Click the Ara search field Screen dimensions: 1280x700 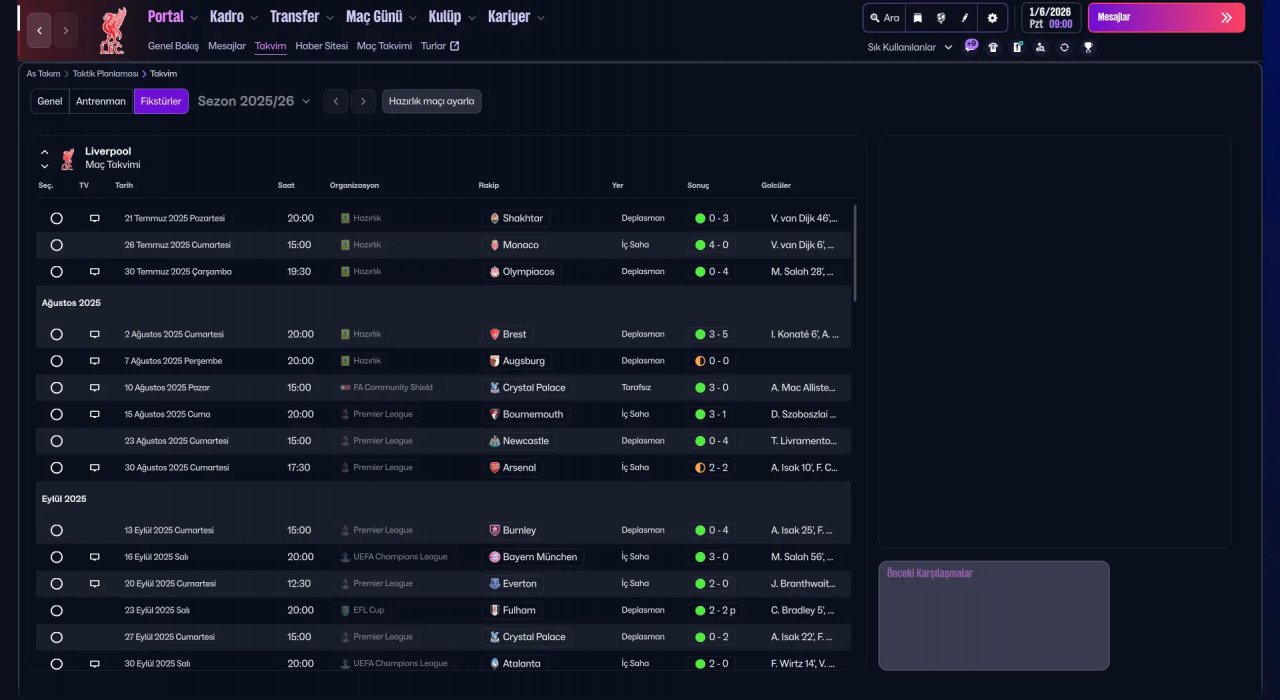point(885,18)
